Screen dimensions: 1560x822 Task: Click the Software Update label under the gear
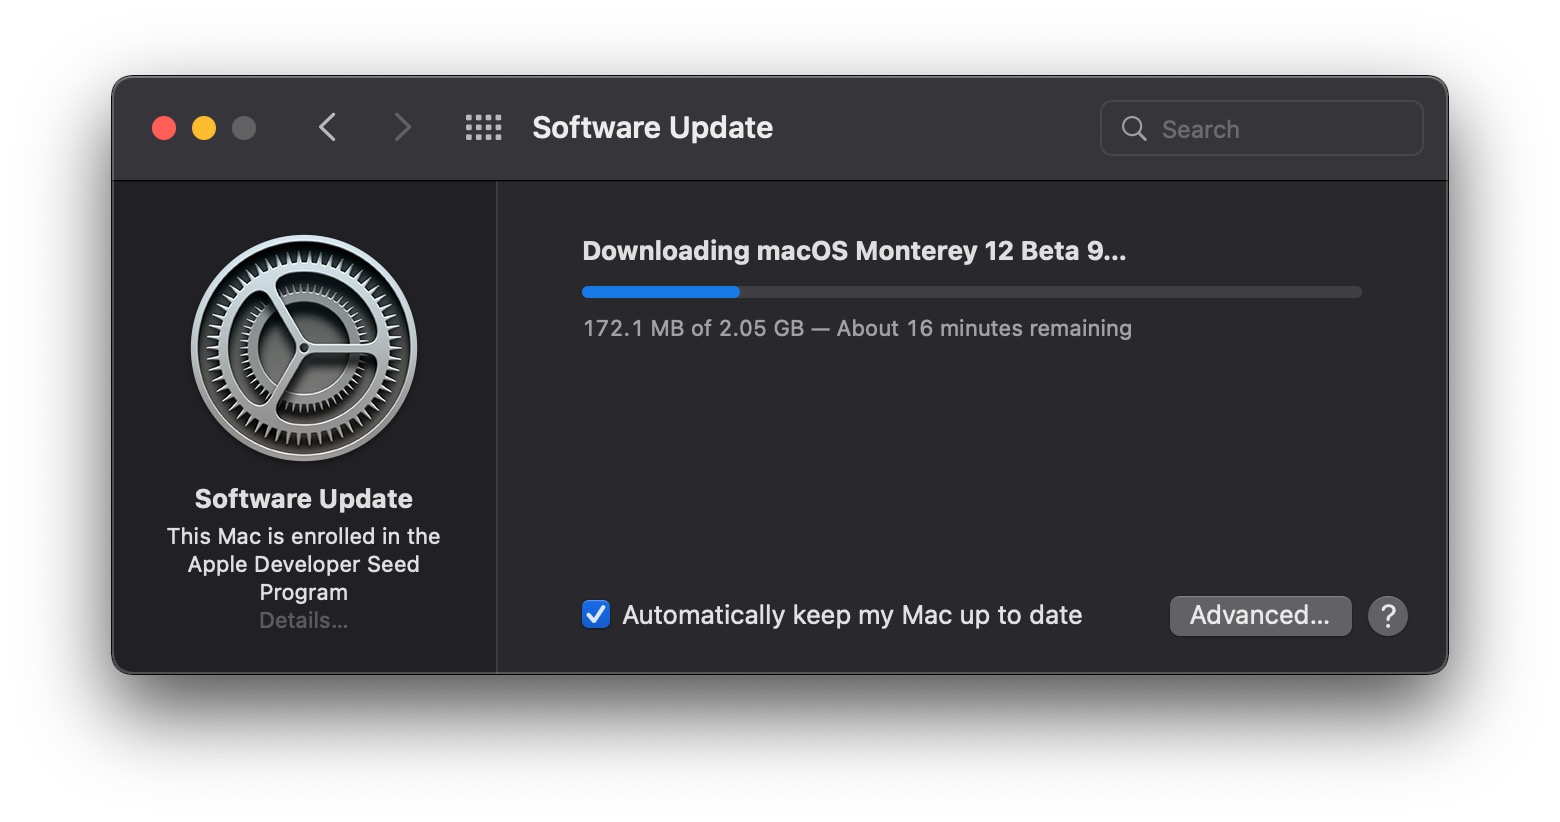tap(304, 499)
